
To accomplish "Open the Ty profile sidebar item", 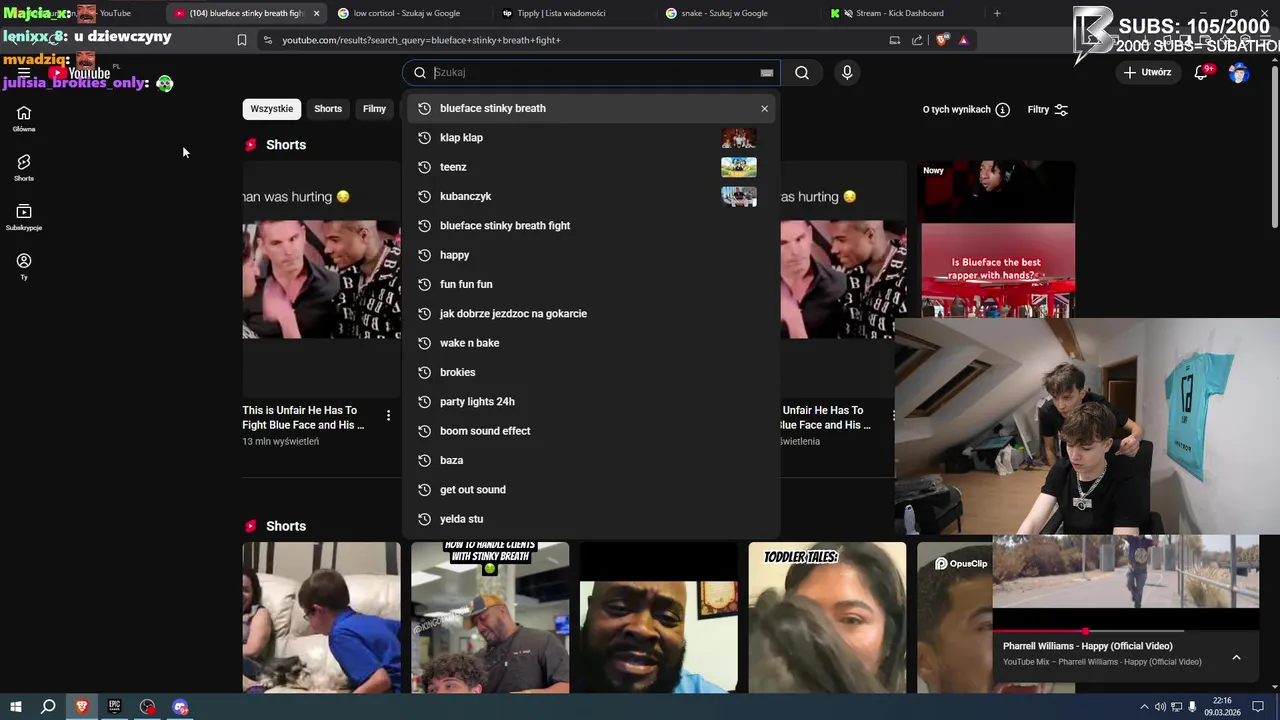I will 24,266.
